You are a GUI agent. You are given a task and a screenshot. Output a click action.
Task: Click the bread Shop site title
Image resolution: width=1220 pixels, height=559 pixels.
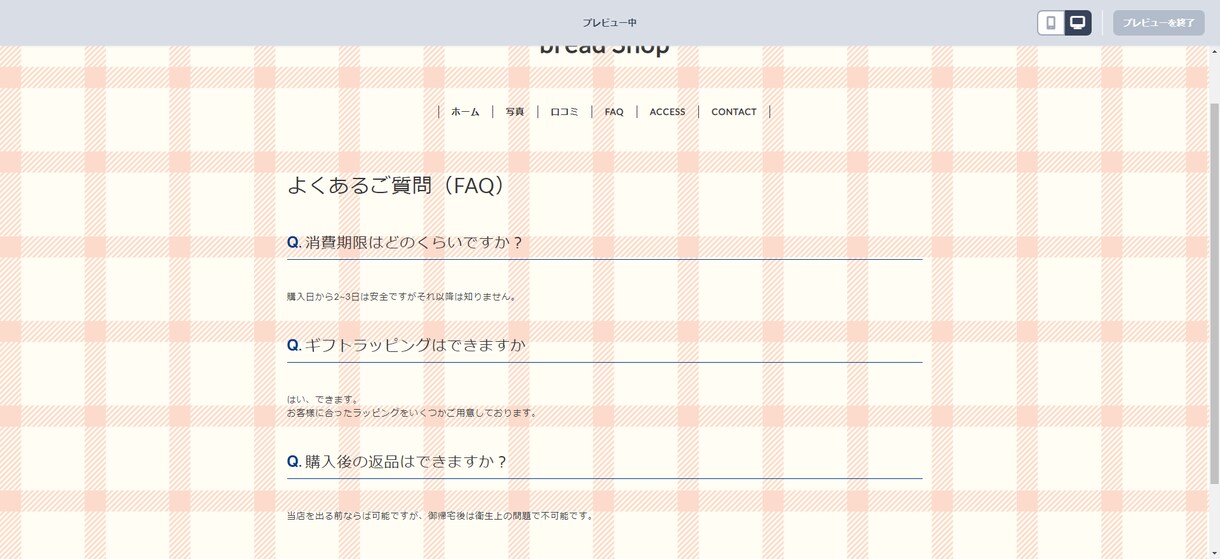pos(604,49)
